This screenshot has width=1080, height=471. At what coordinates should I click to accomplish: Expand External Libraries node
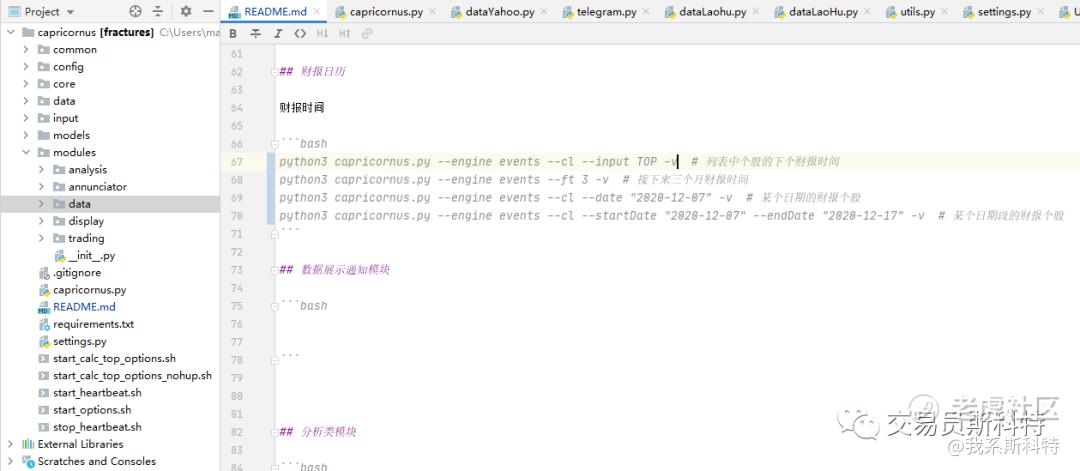[10, 445]
